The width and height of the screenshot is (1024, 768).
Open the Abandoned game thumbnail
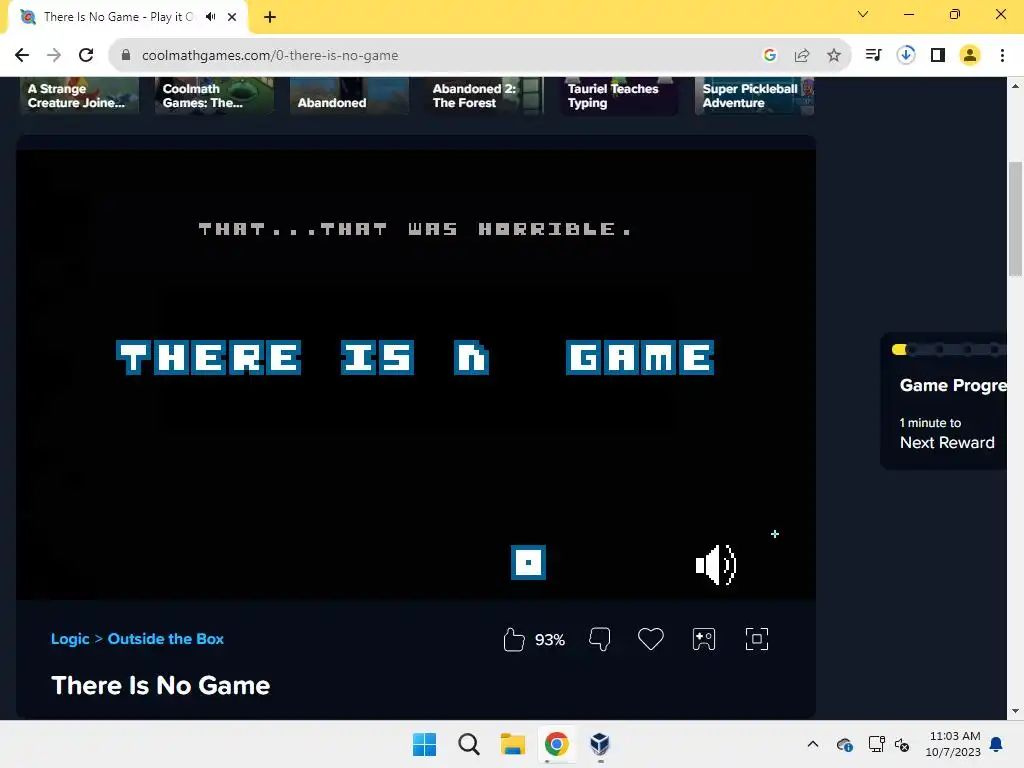(349, 96)
